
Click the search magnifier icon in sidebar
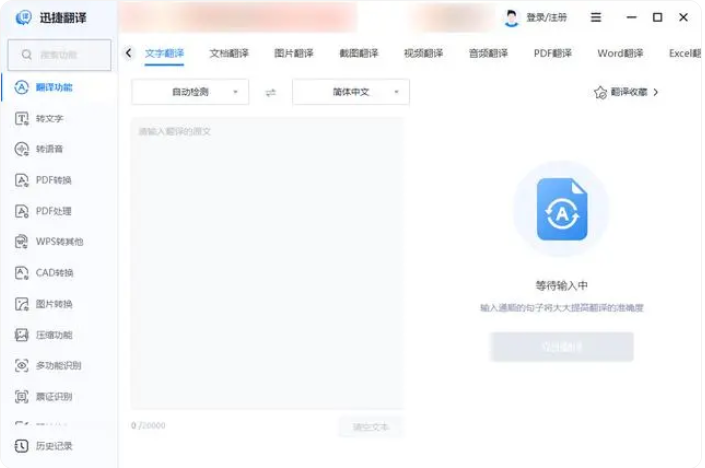tap(27, 55)
